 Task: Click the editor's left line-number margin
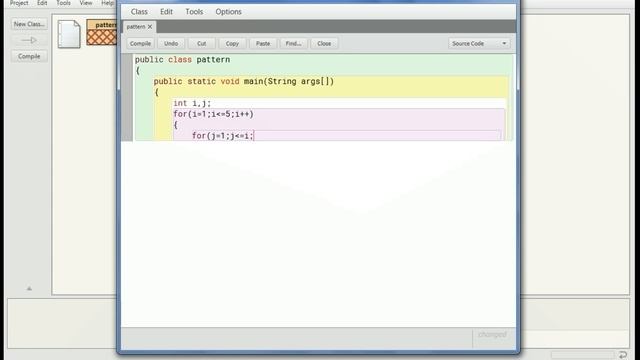tap(127, 98)
